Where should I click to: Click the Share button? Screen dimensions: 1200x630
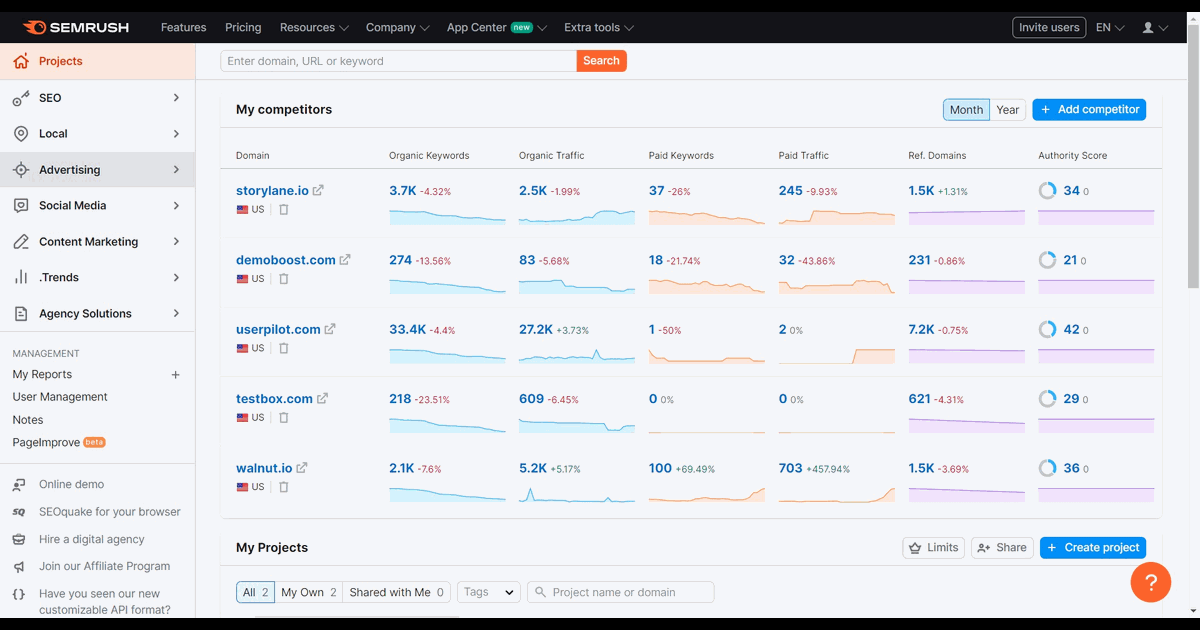pyautogui.click(x=1002, y=548)
